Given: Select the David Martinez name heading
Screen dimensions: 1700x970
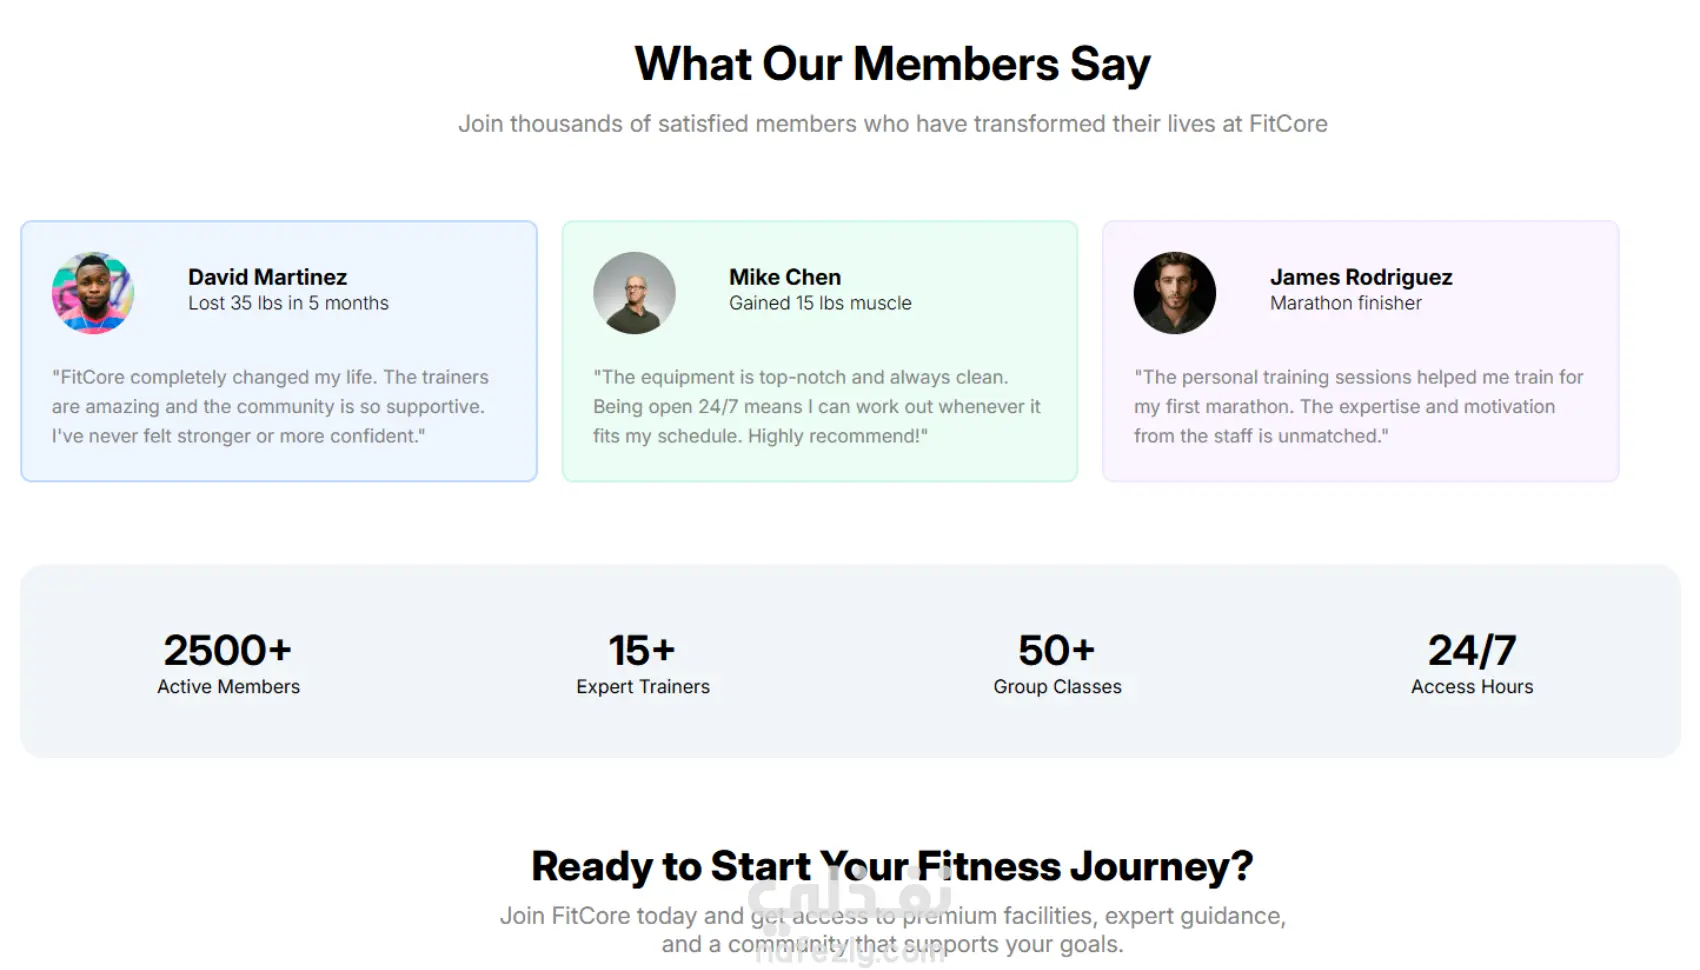Looking at the screenshot, I should pos(267,277).
